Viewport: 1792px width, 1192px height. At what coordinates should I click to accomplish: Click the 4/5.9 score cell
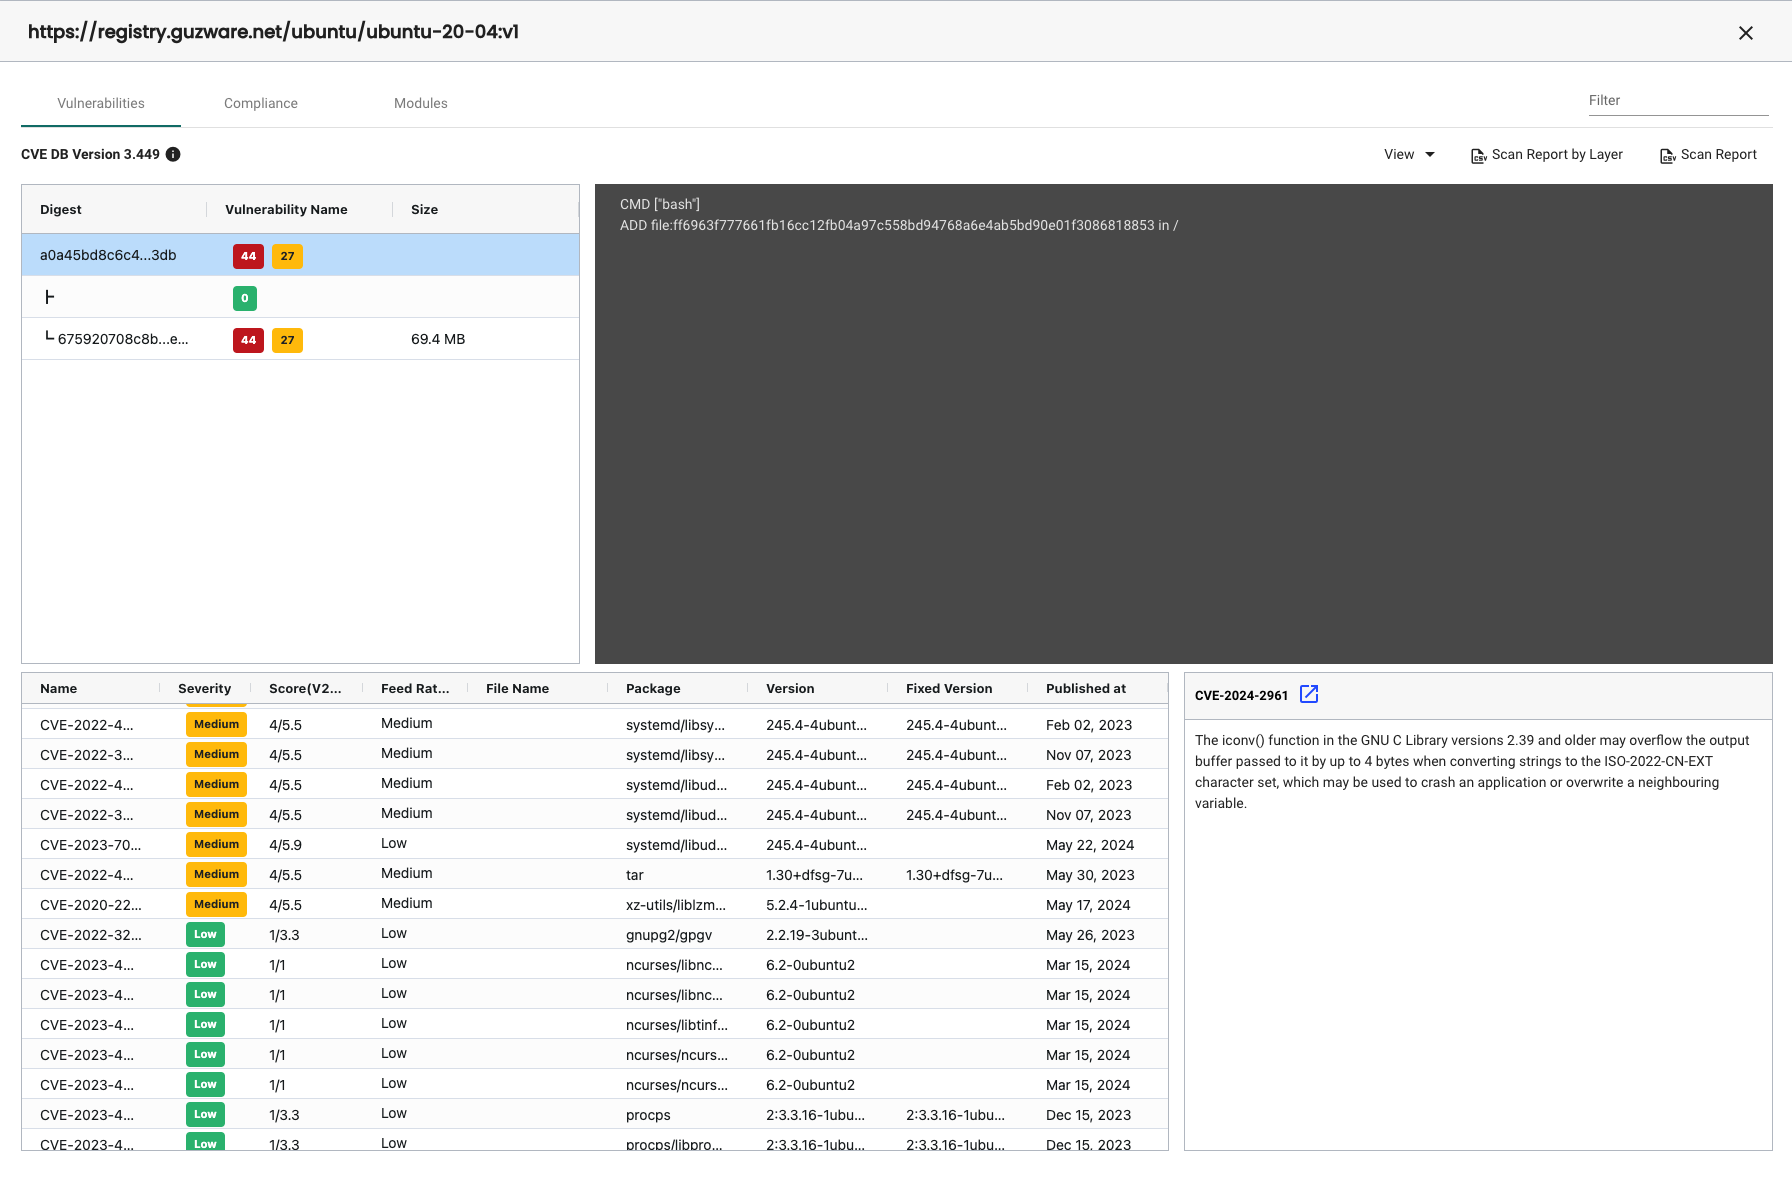tap(285, 845)
